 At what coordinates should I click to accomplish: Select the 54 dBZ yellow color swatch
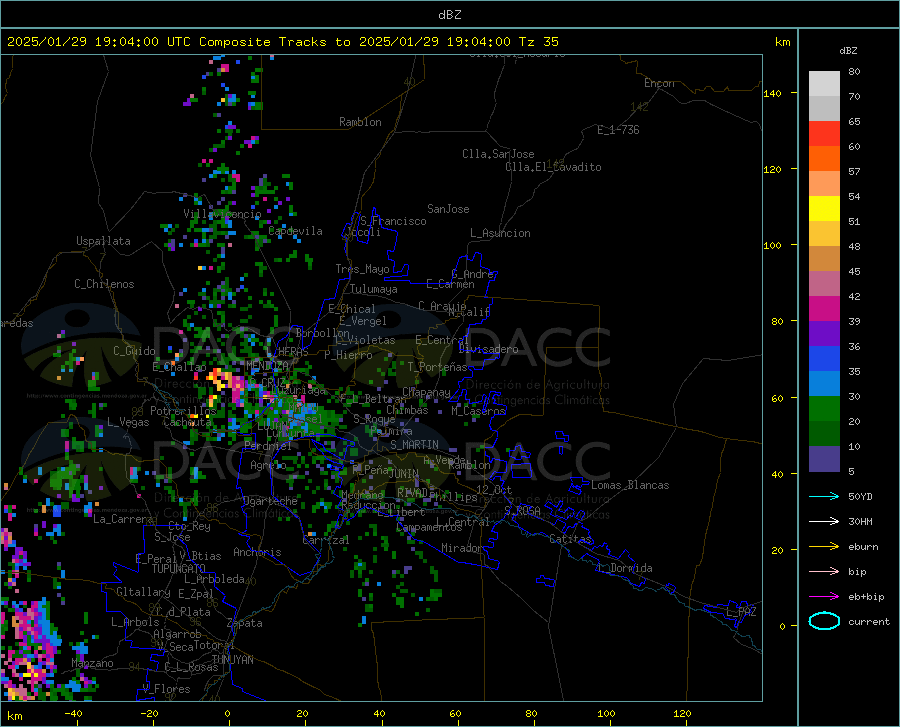click(x=824, y=209)
